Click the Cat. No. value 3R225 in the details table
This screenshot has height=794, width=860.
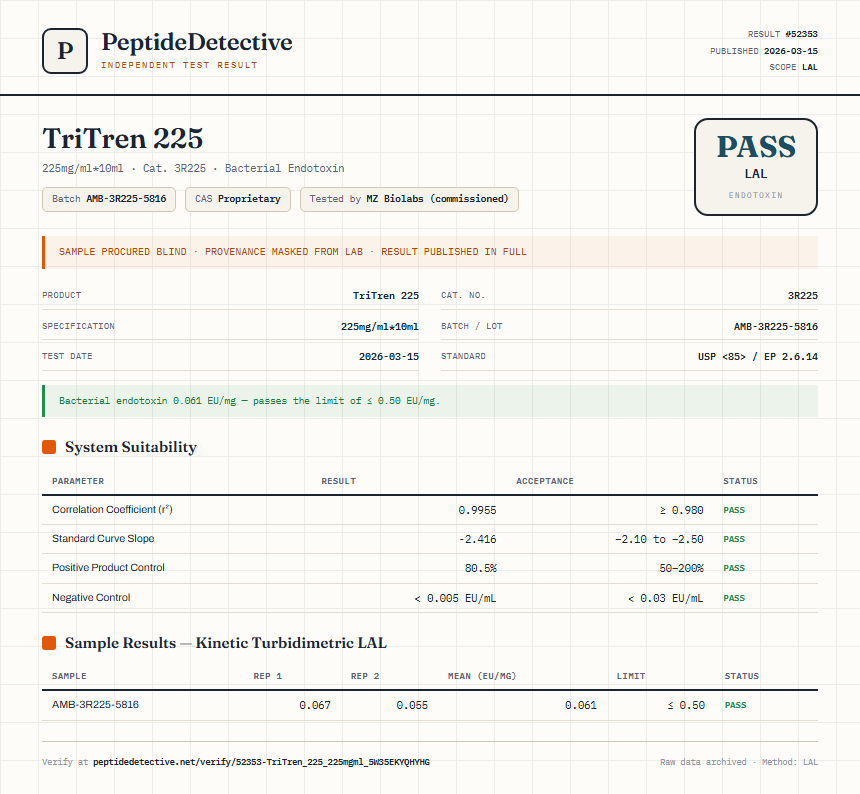[802, 296]
